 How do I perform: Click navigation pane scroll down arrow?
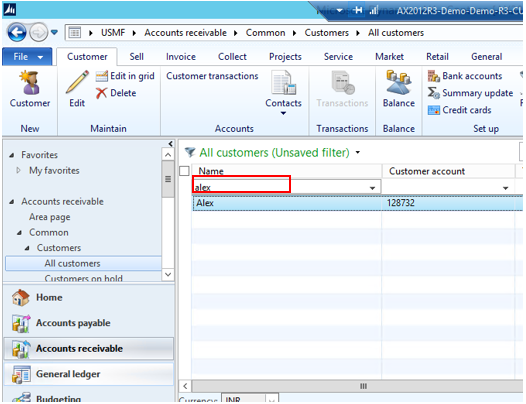tap(168, 274)
